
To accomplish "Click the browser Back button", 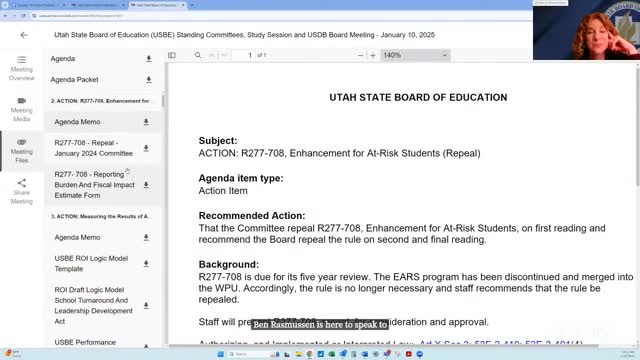I will [x=5, y=16].
